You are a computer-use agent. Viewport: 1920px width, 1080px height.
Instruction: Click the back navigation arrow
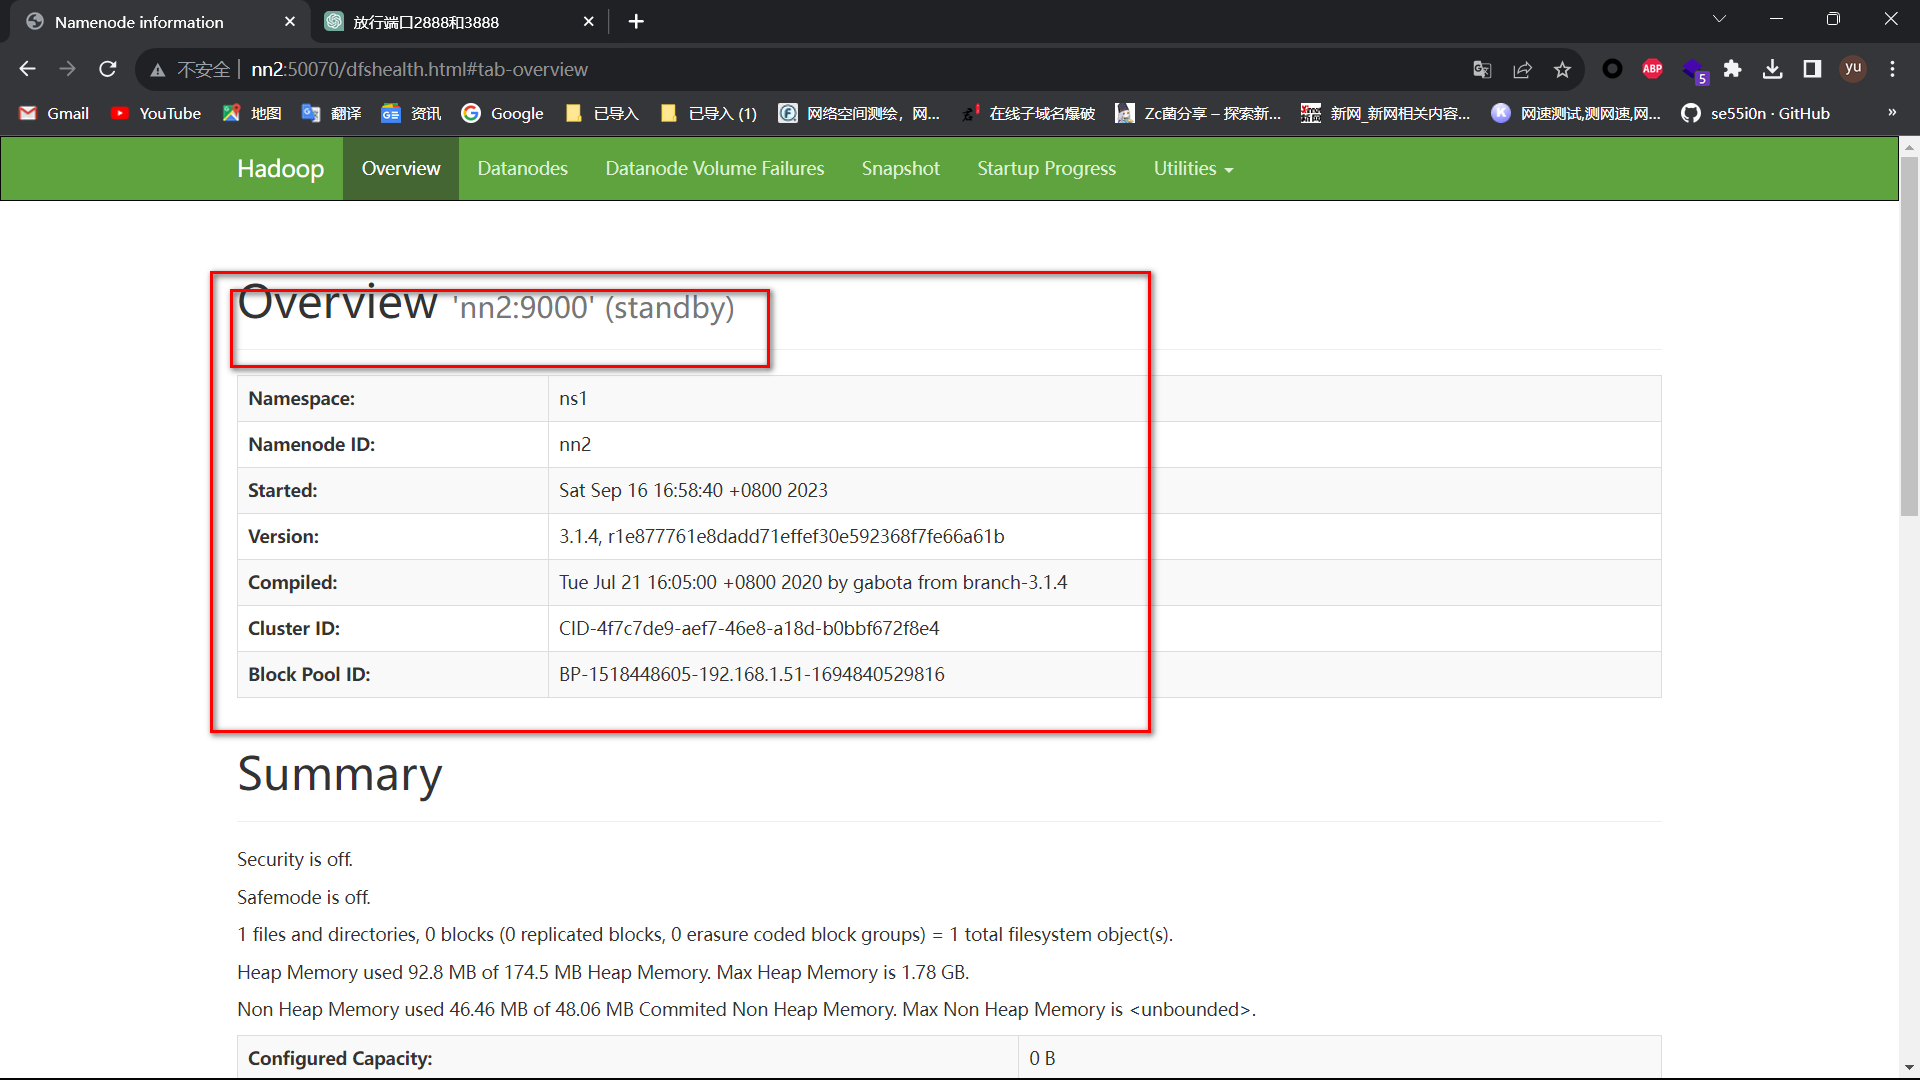(27, 69)
